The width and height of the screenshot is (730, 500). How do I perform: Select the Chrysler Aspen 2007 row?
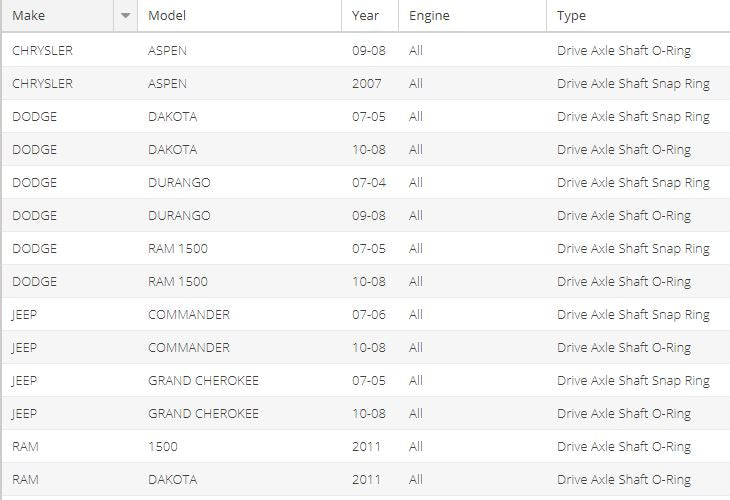coord(366,83)
